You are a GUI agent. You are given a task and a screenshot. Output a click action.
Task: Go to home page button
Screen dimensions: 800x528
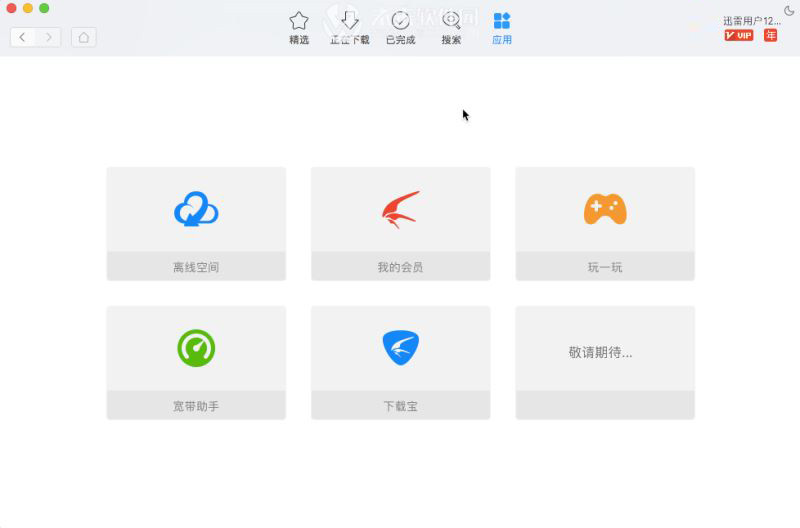[x=84, y=37]
